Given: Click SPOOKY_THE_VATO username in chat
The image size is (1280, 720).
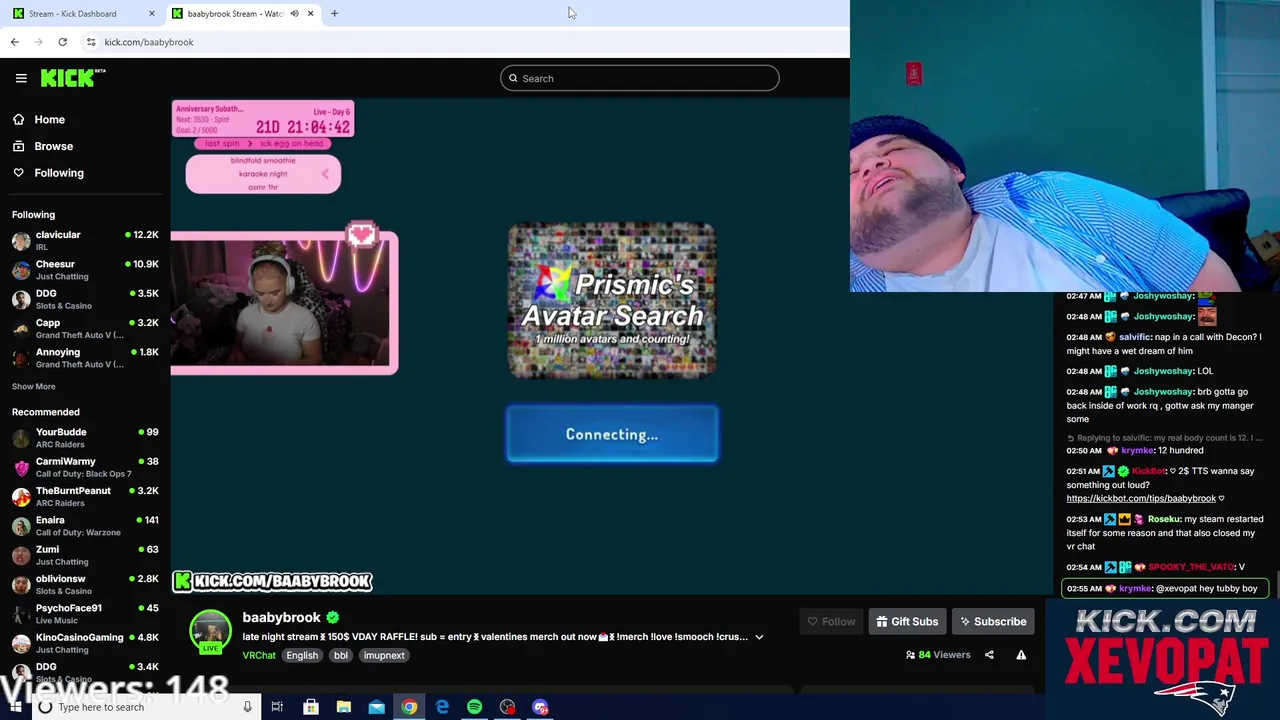Looking at the screenshot, I should coord(1191,567).
